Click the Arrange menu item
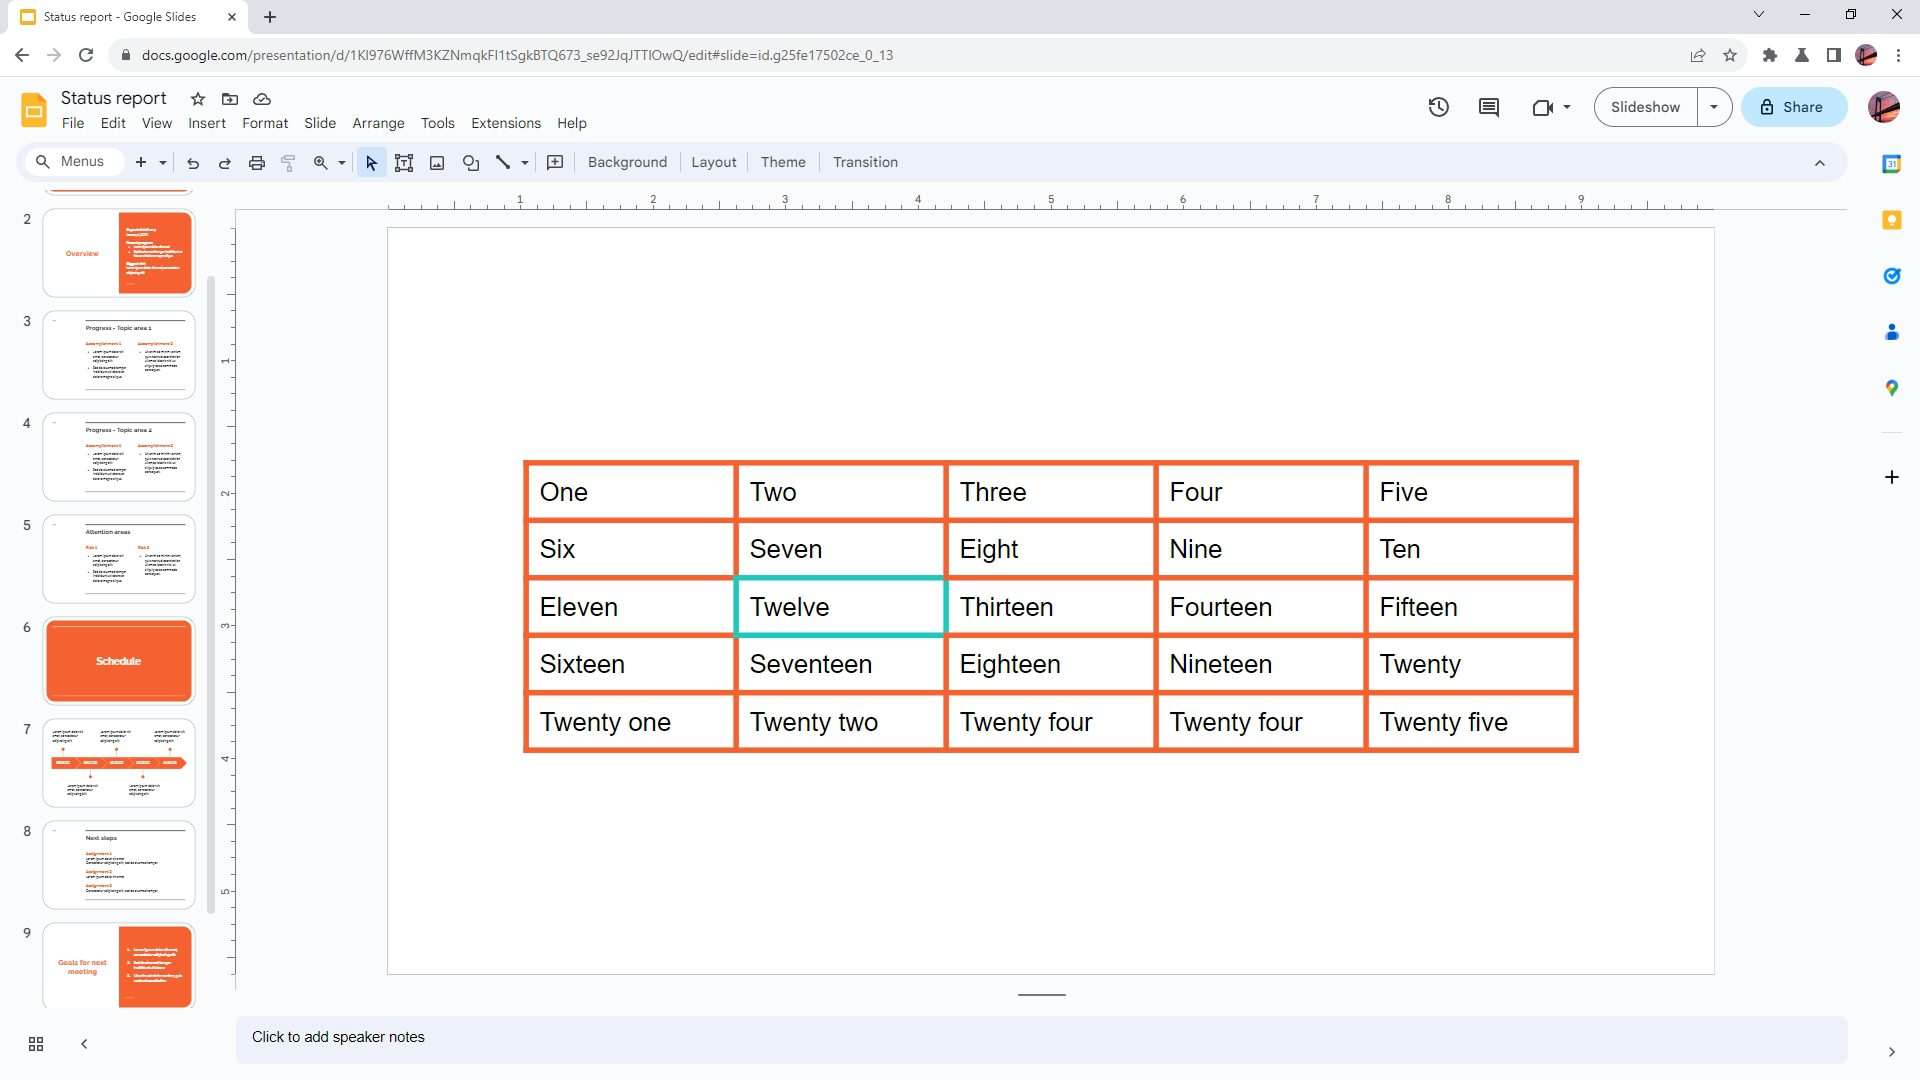1920x1080 pixels. [378, 121]
